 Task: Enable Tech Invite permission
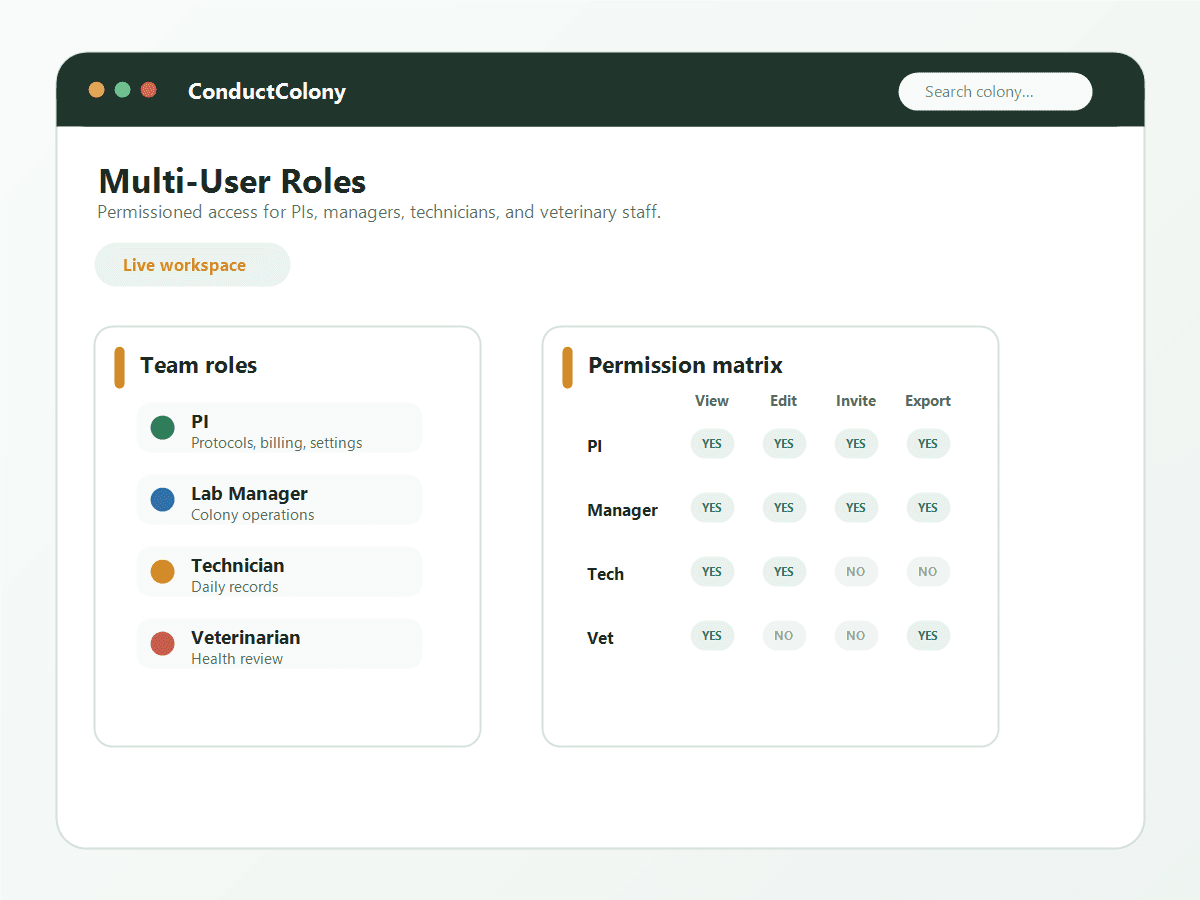[856, 572]
